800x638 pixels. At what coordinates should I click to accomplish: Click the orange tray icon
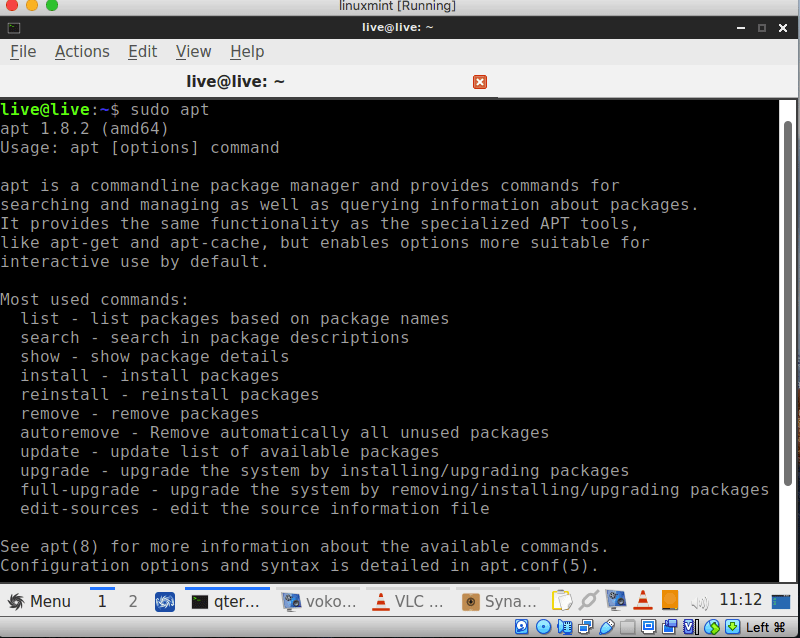(x=670, y=600)
